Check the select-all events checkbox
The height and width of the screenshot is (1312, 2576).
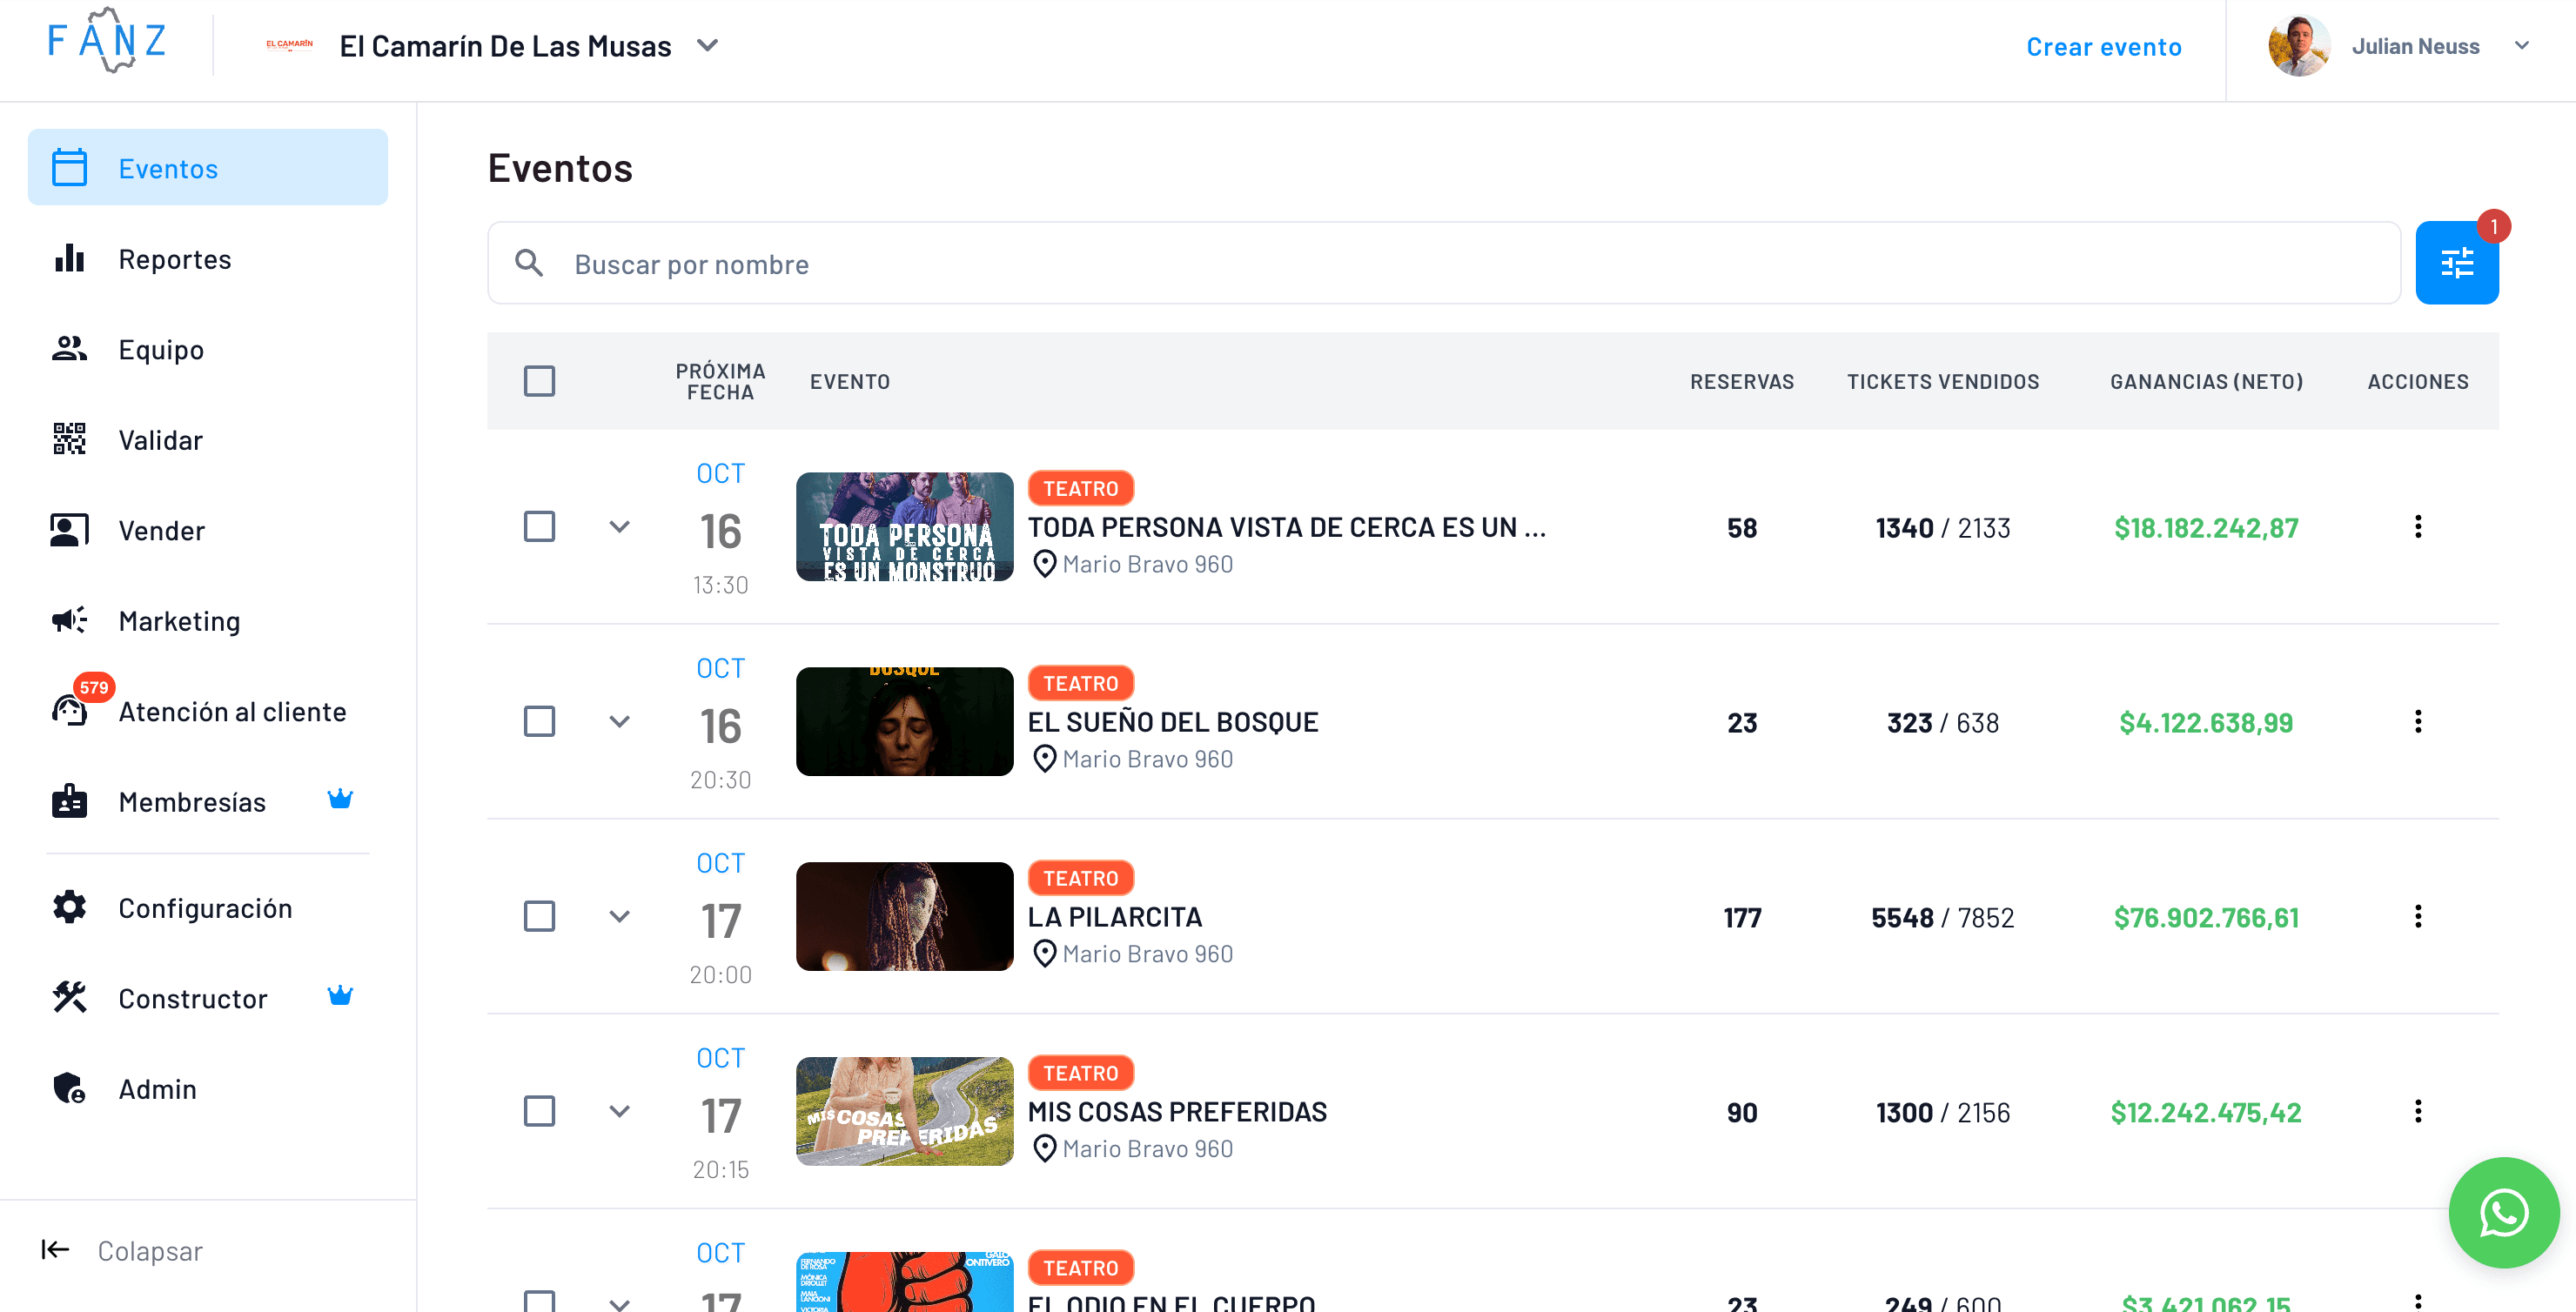539,381
